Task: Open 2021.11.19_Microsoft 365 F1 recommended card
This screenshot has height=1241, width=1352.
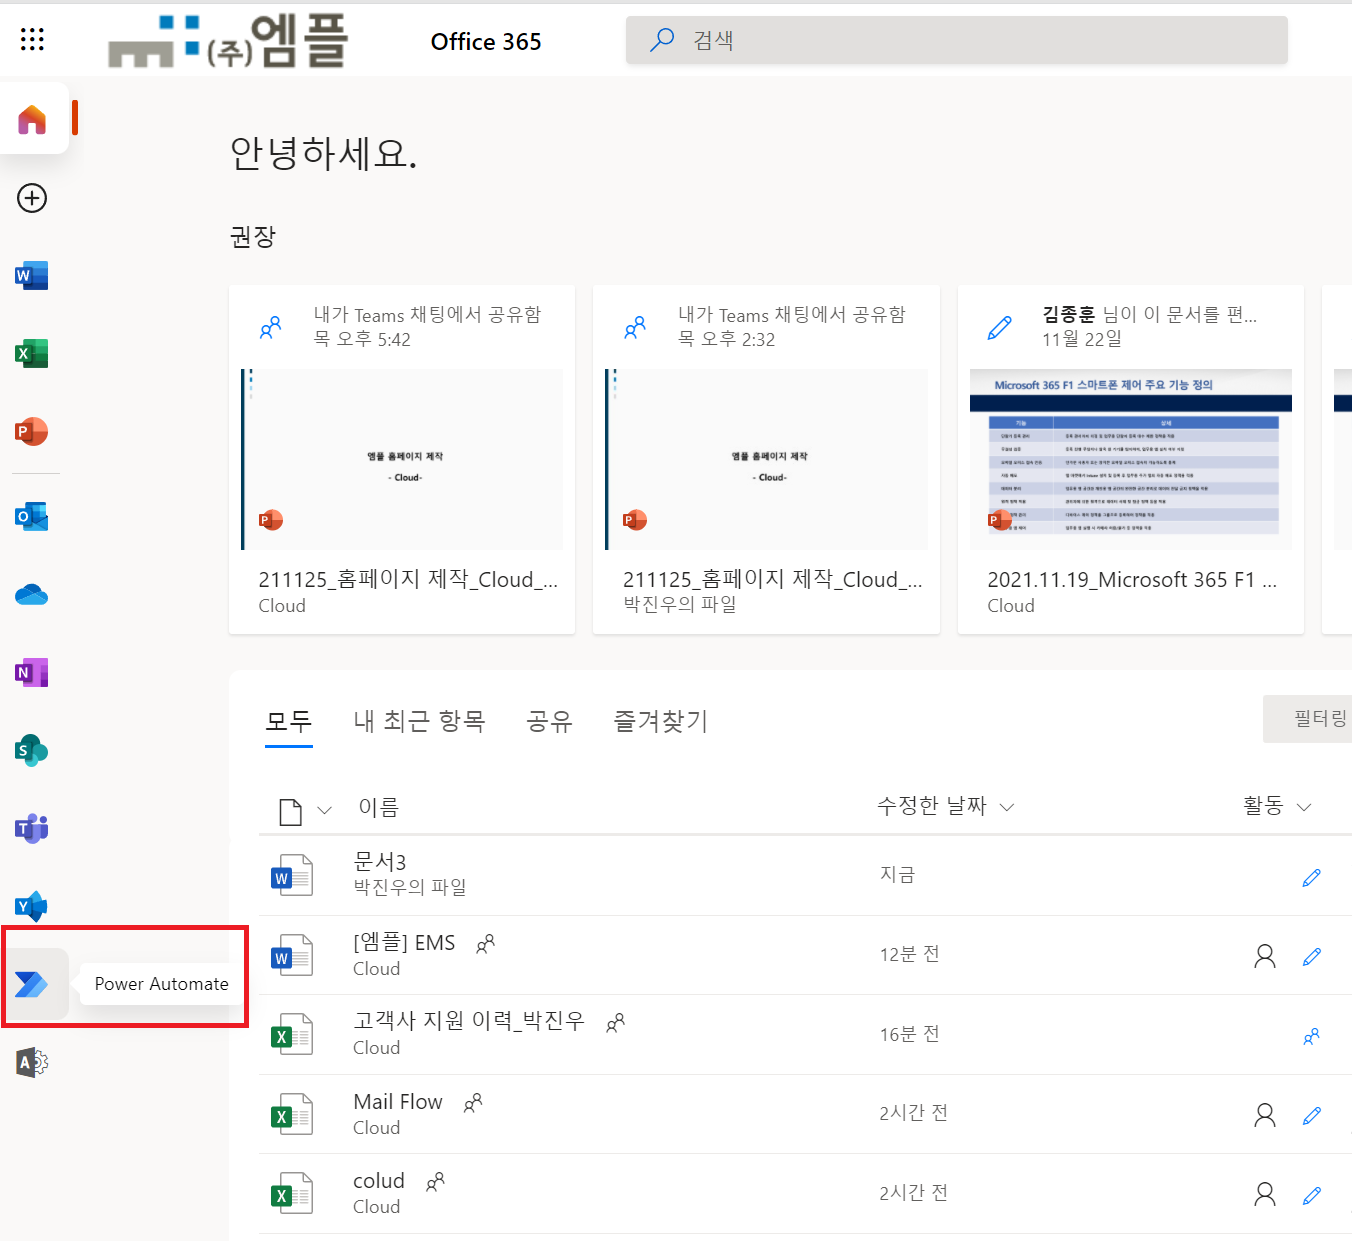Action: 1131,460
